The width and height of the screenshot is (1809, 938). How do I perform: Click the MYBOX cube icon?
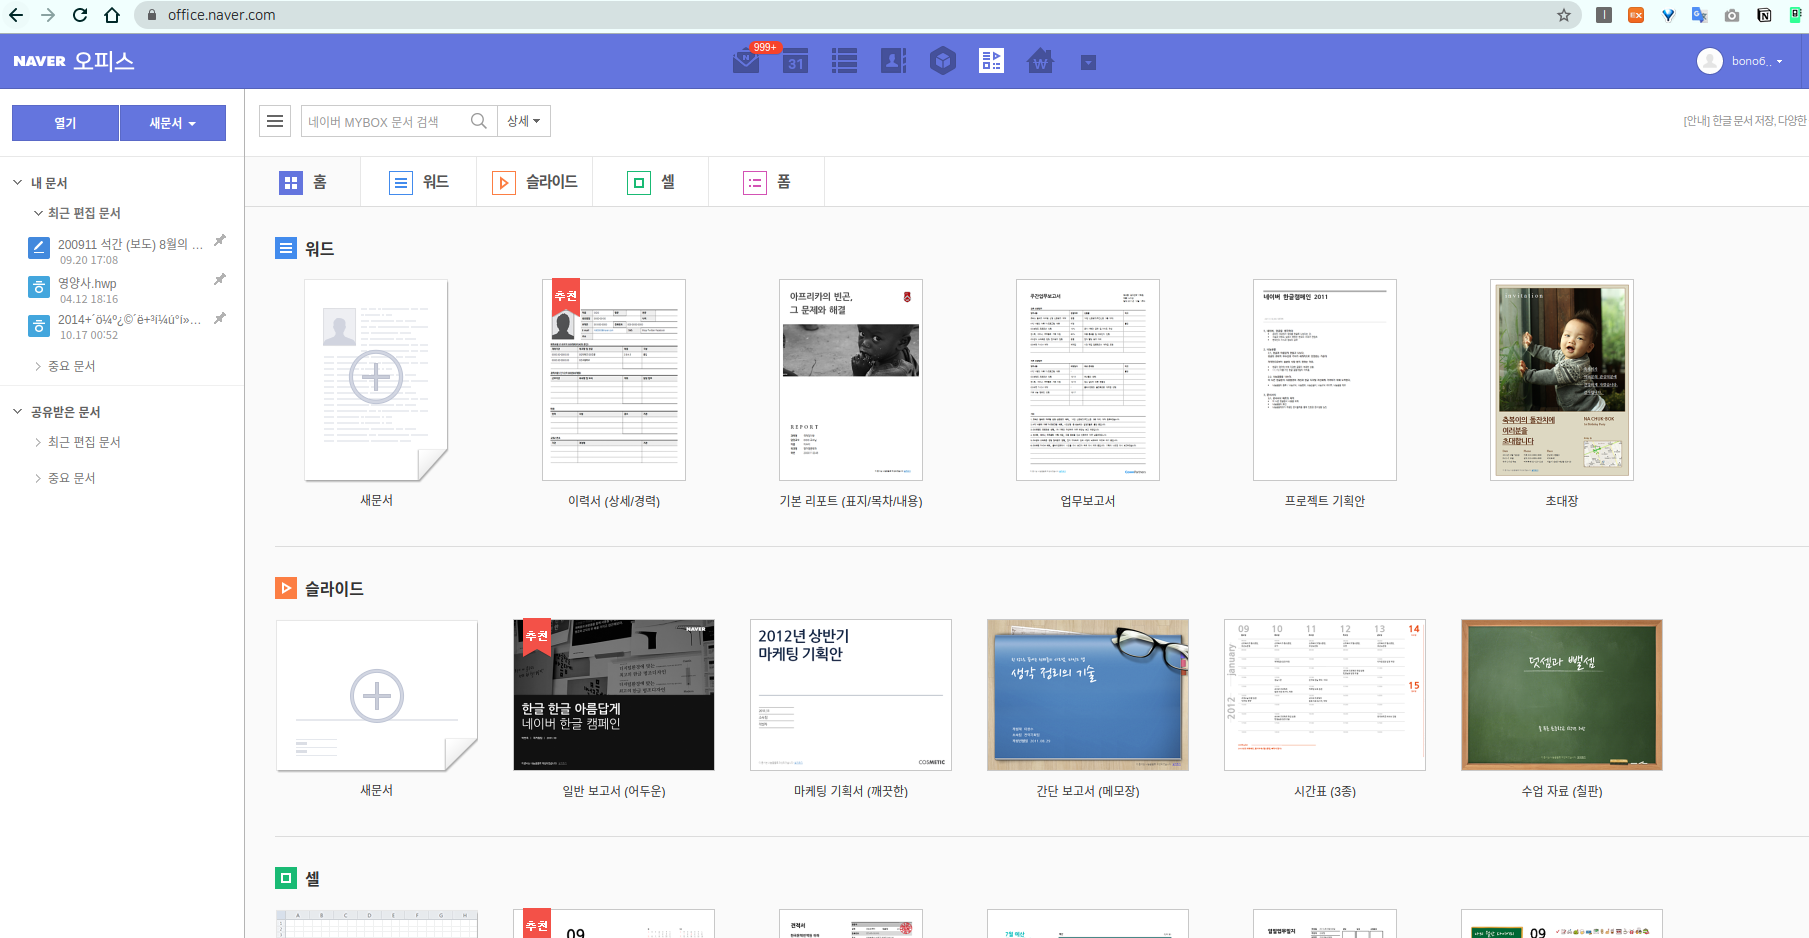tap(942, 61)
